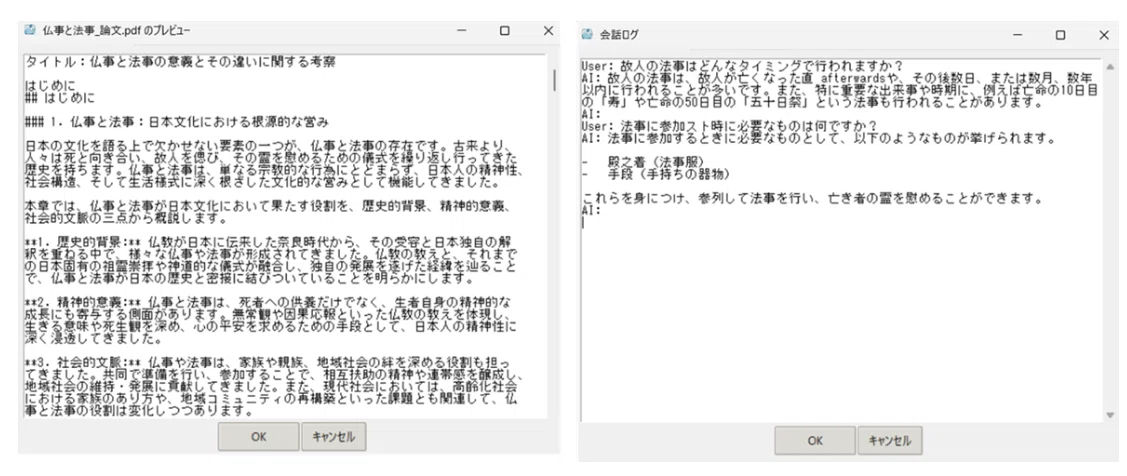Close the 会話ログ window
The width and height of the screenshot is (1127, 476).
pyautogui.click(x=1104, y=35)
